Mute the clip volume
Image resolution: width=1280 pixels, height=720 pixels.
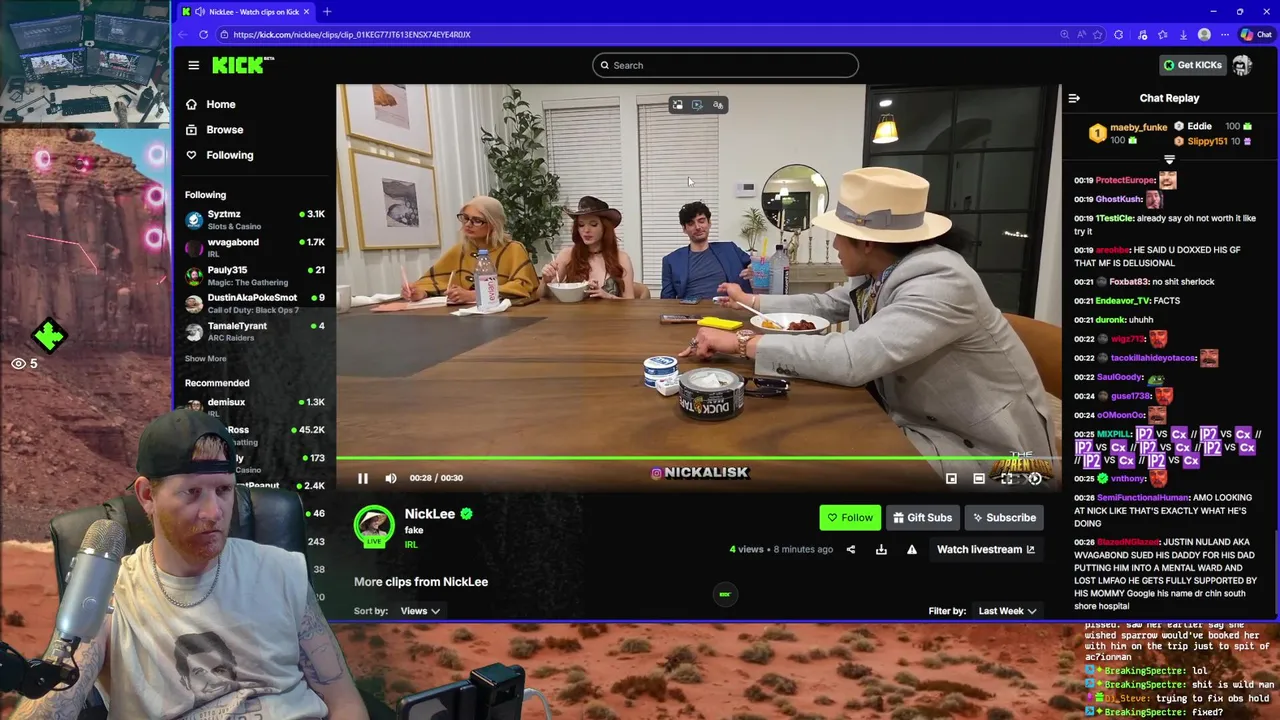coord(391,478)
